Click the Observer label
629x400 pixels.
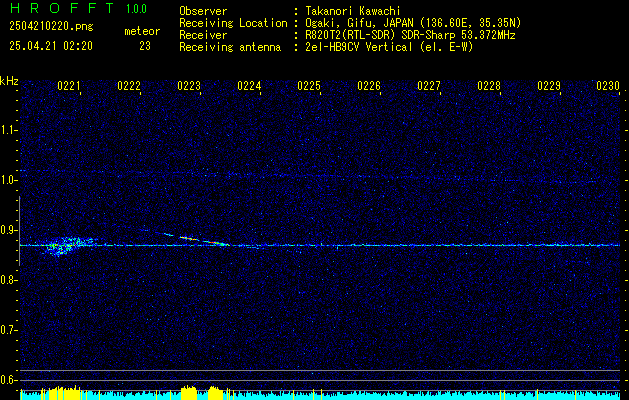point(203,11)
